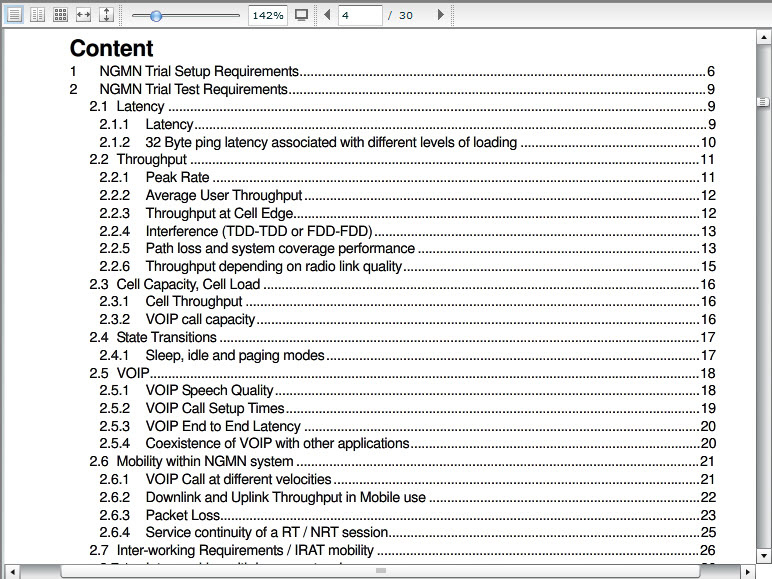Switch to two-page book view
Viewport: 772px width, 579px height.
coord(37,15)
